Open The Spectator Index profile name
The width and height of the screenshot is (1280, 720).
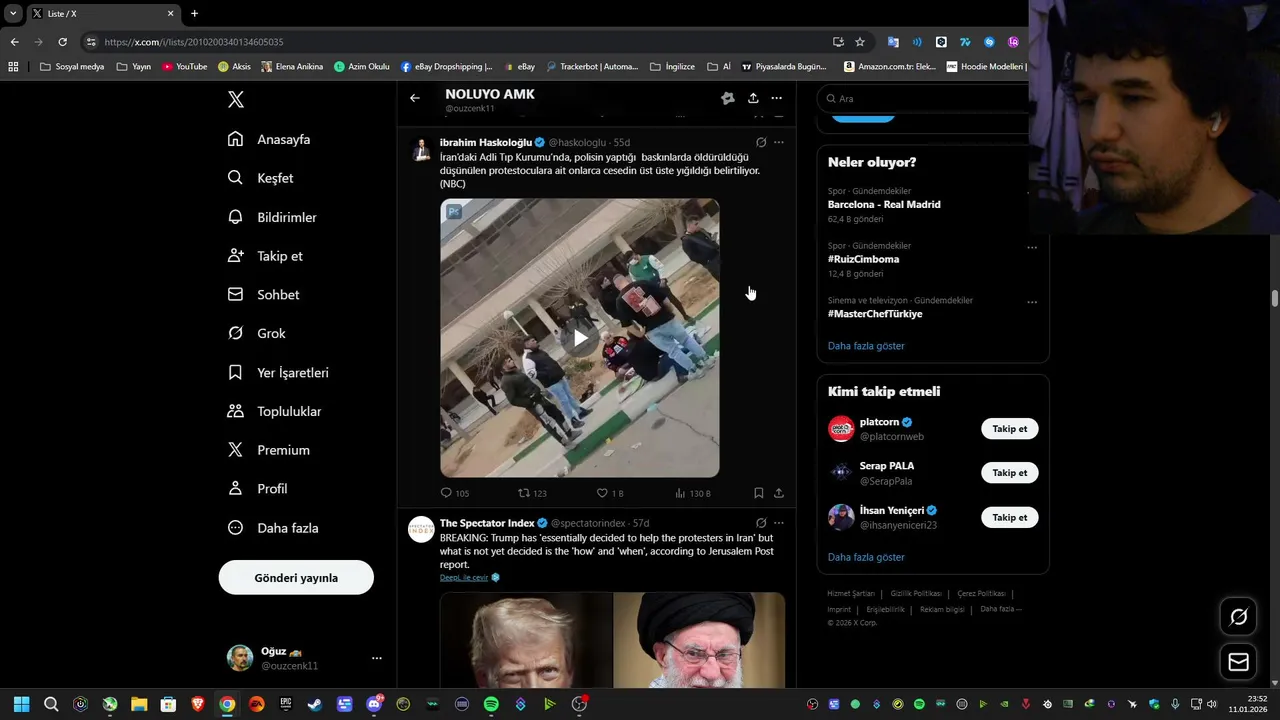[487, 523]
